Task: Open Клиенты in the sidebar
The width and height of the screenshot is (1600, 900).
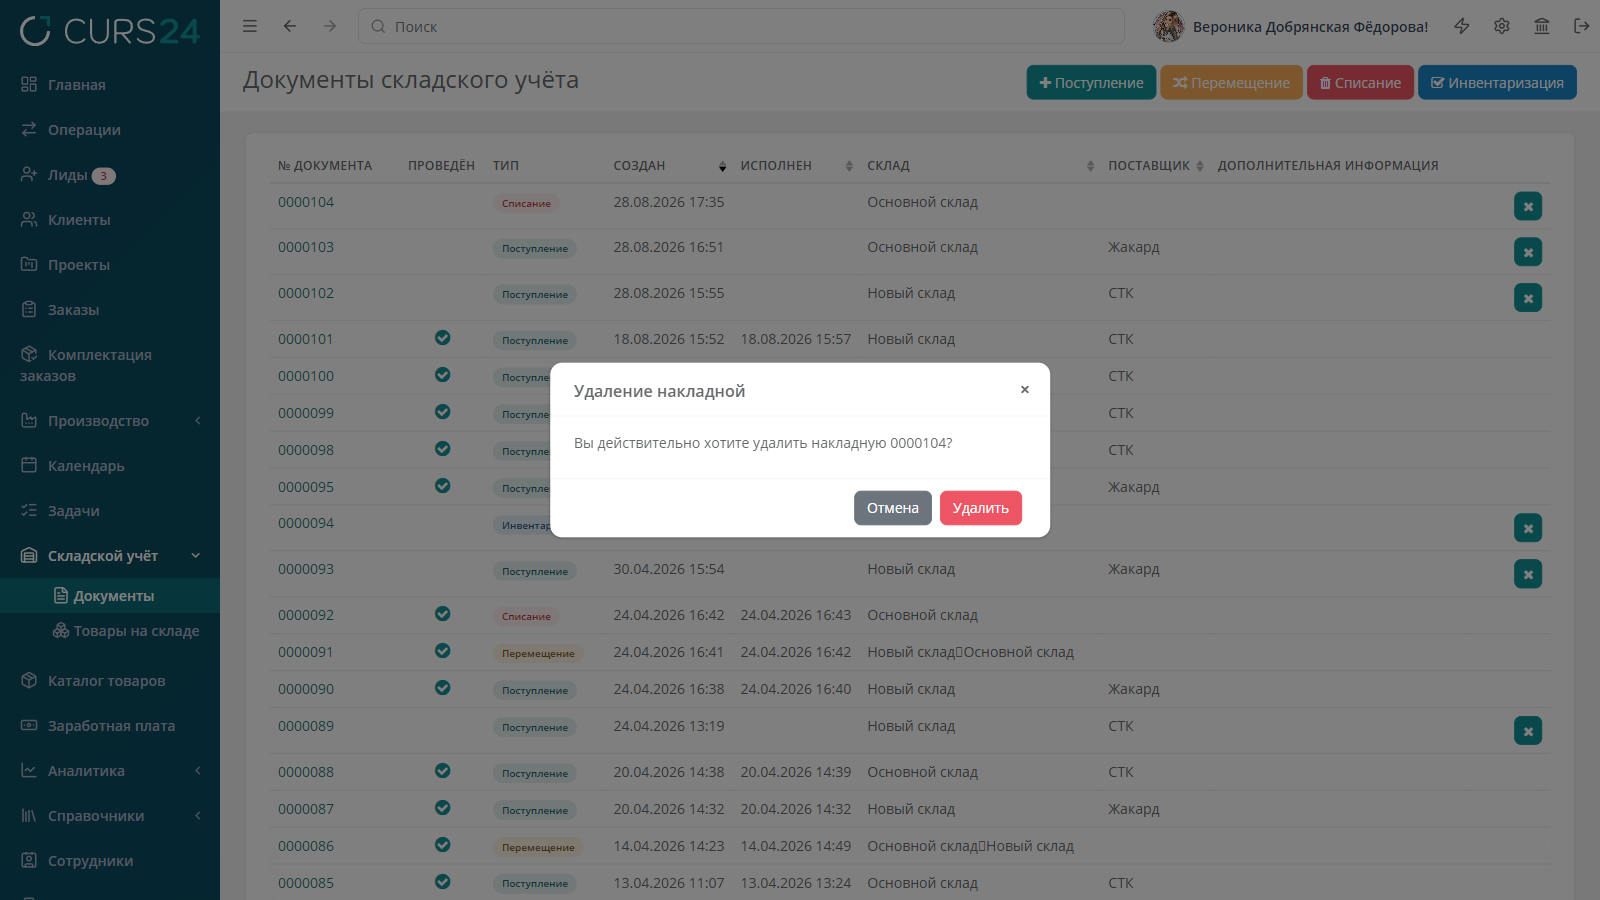Action: [110, 220]
